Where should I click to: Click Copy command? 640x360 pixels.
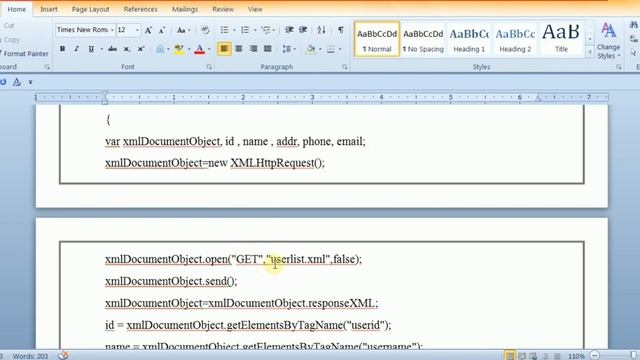click(11, 40)
